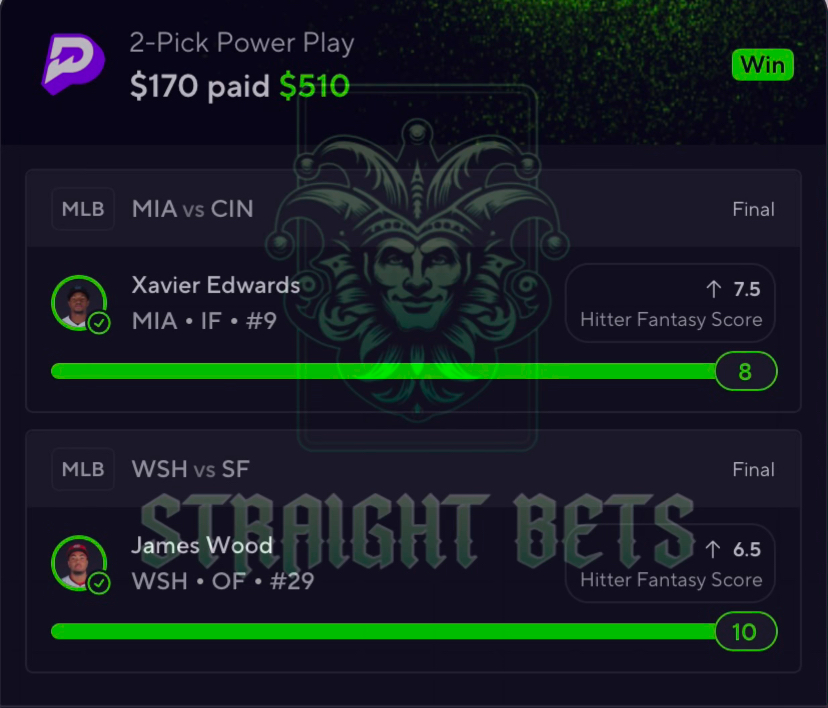Screen dimensions: 828x708
Task: Click the MLB tag for WSH vs SF
Action: tap(83, 469)
